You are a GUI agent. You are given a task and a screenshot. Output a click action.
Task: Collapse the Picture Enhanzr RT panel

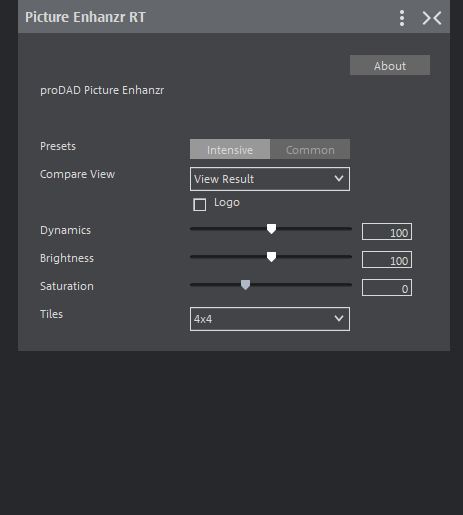[x=432, y=18]
